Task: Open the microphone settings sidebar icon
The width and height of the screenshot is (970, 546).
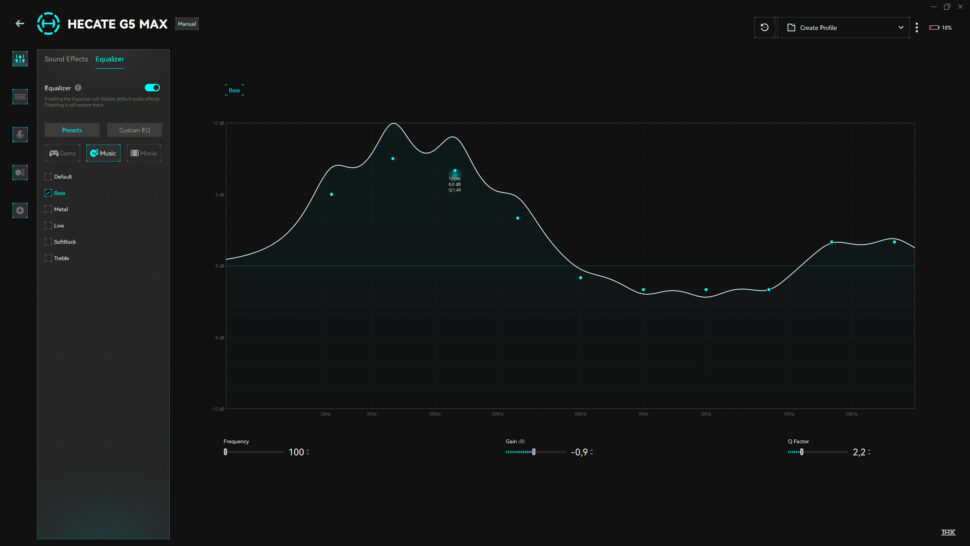Action: 20,134
